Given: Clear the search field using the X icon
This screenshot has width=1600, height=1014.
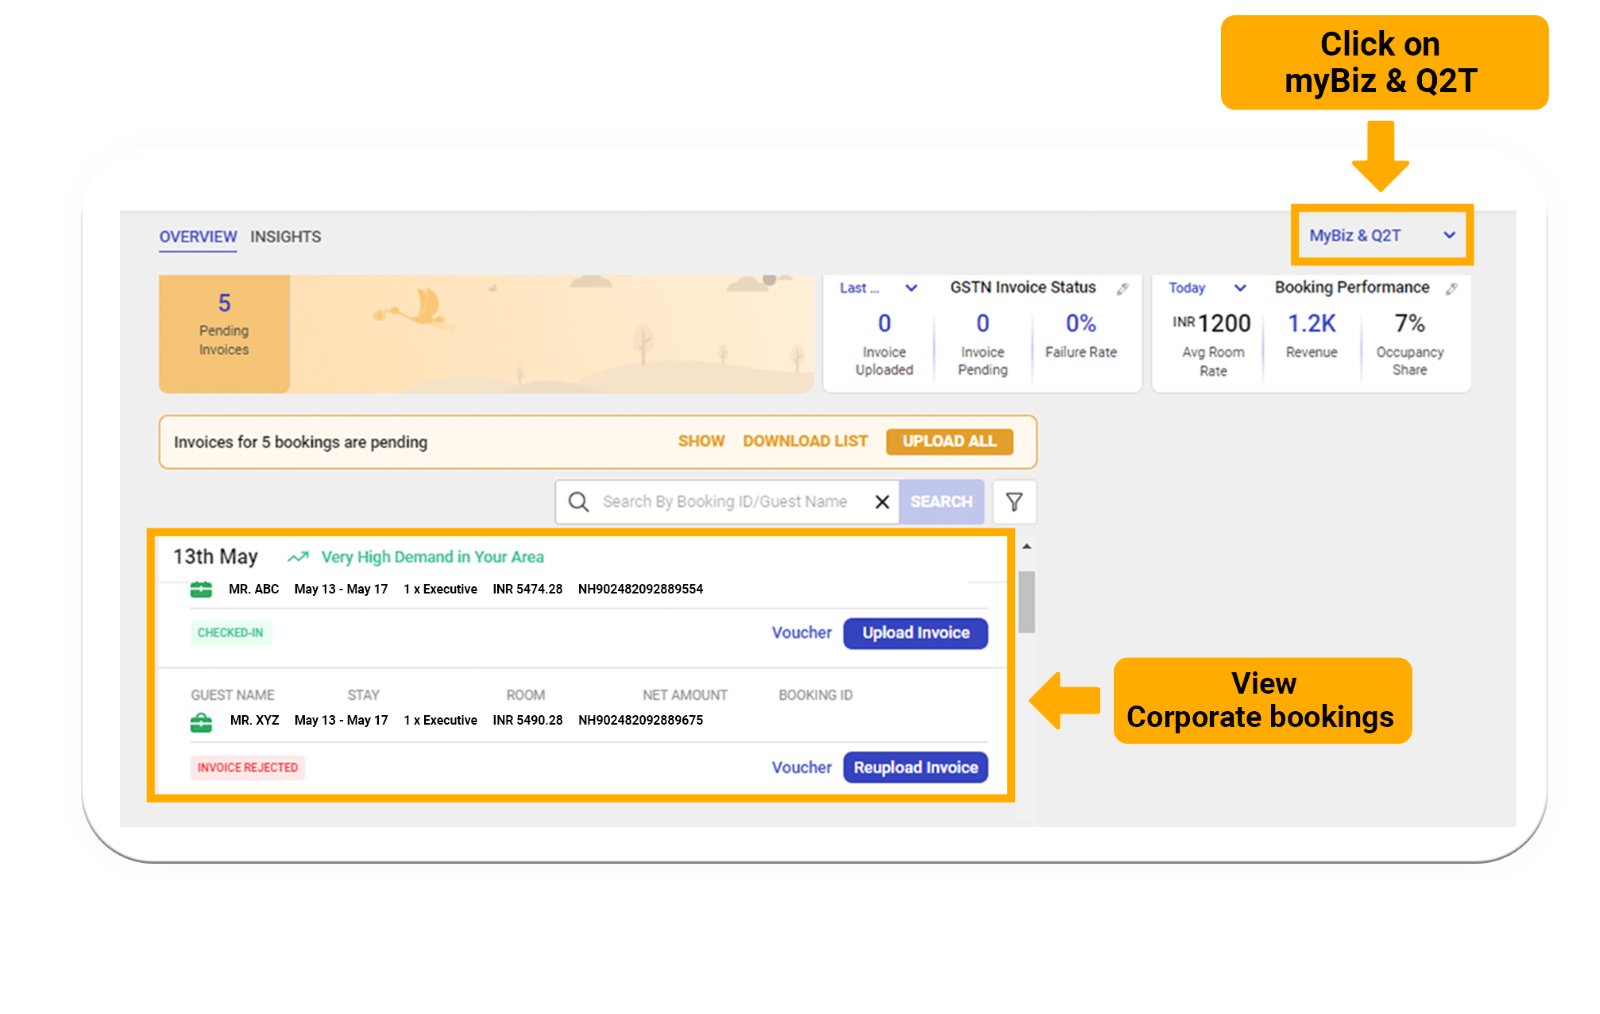Looking at the screenshot, I should pos(882,502).
